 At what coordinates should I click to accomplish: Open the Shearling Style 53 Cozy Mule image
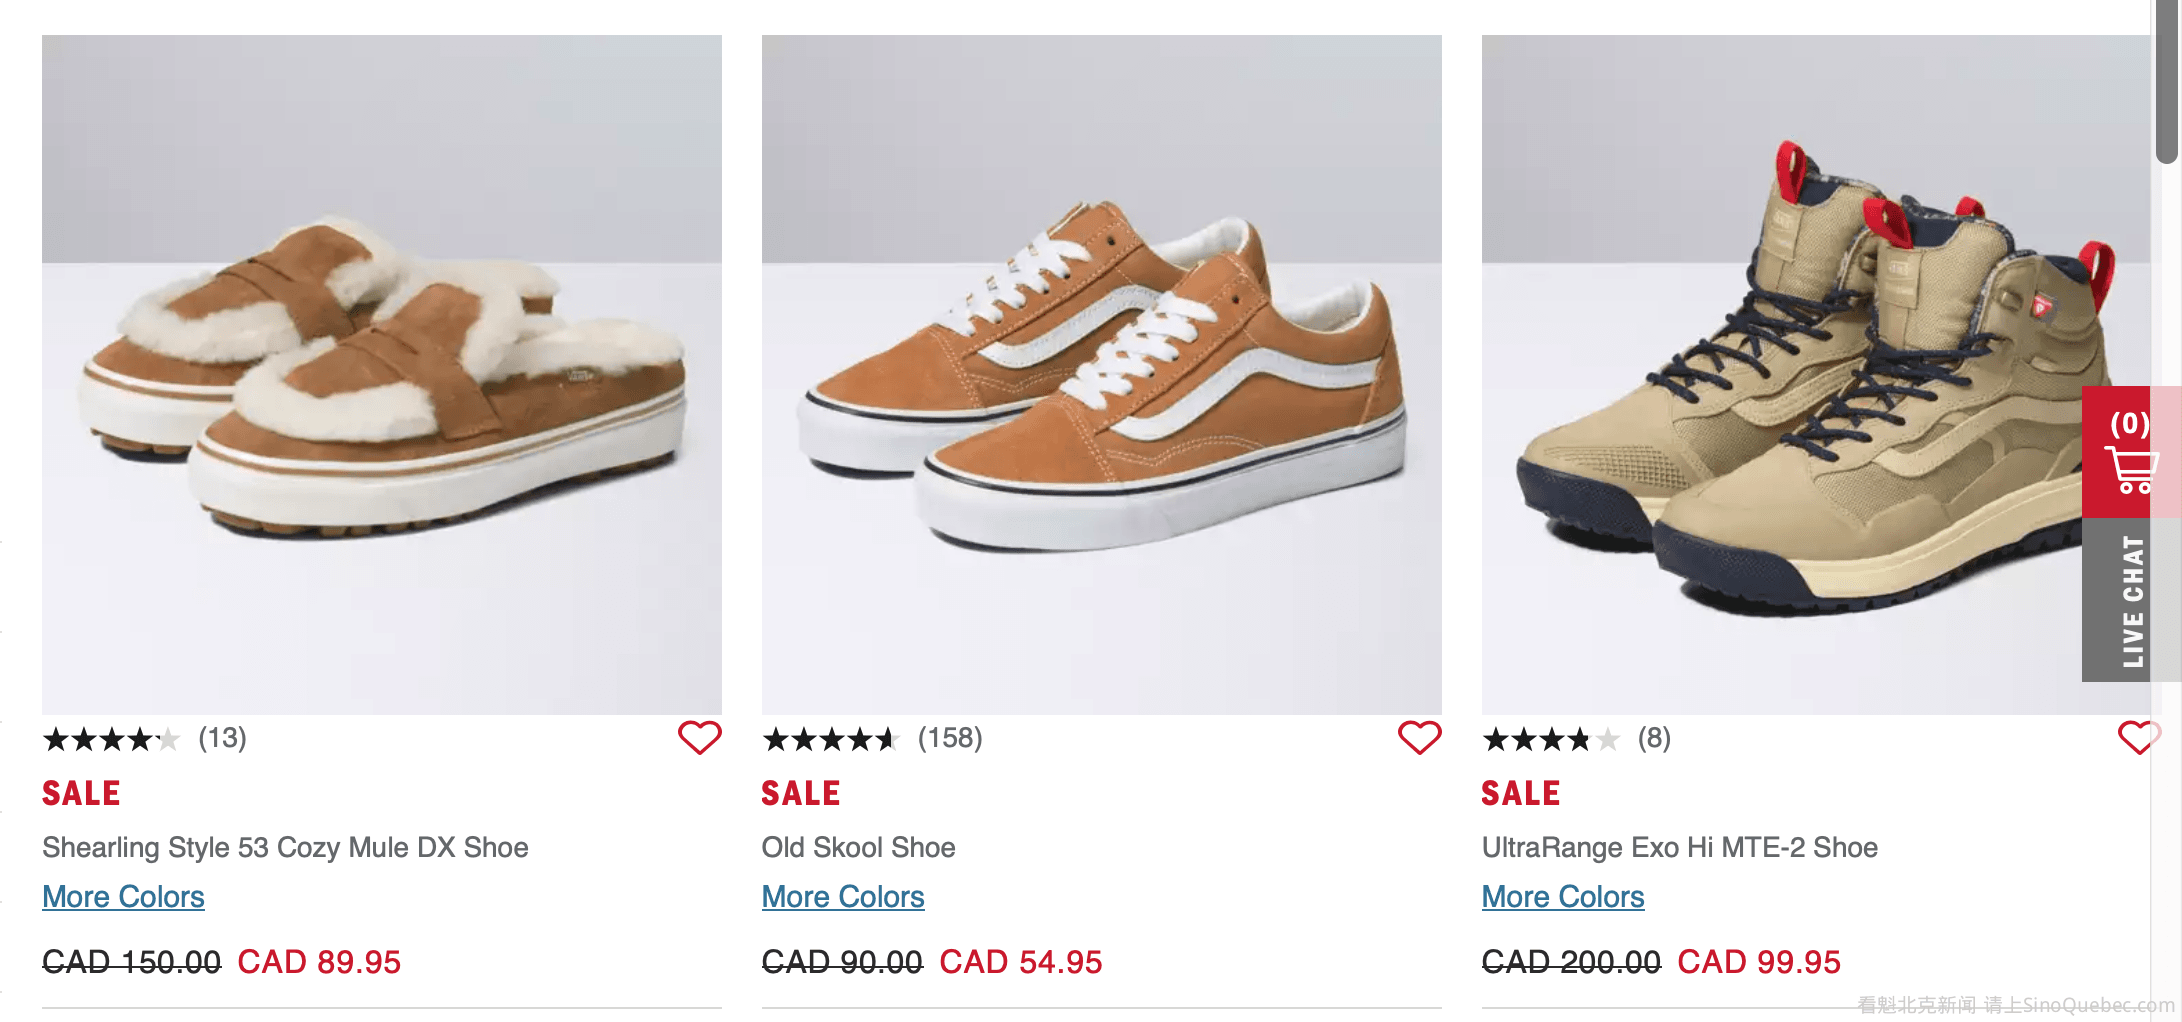point(381,375)
